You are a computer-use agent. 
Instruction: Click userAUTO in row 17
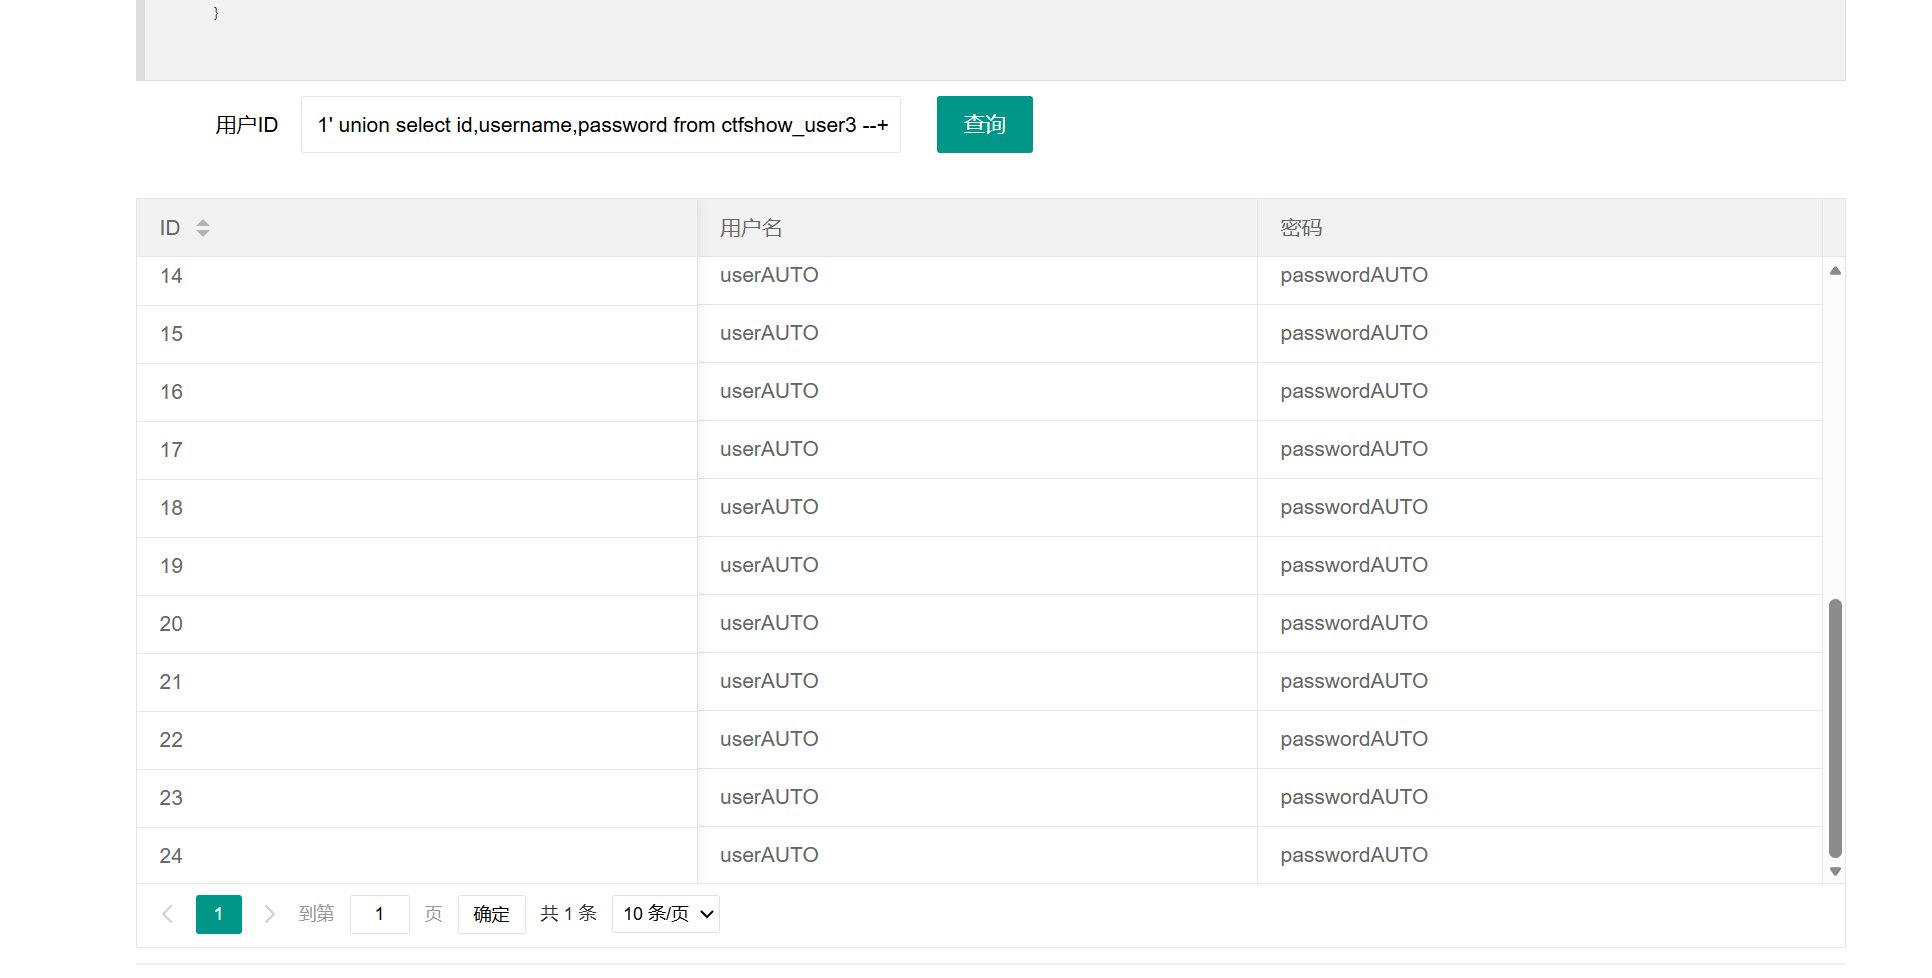[769, 449]
